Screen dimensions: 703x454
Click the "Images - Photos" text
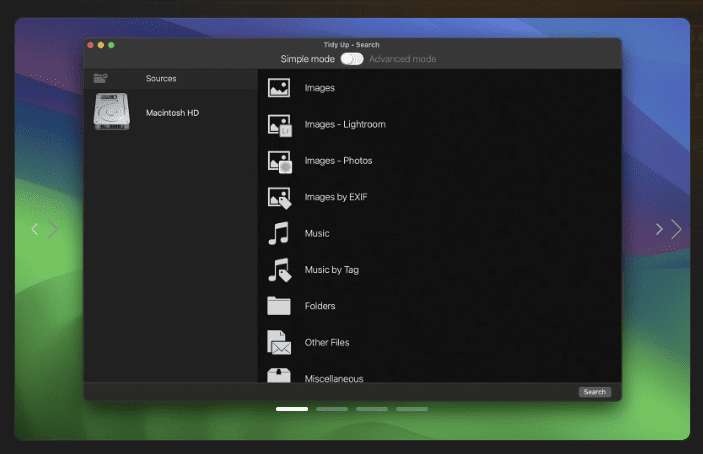[x=338, y=160]
